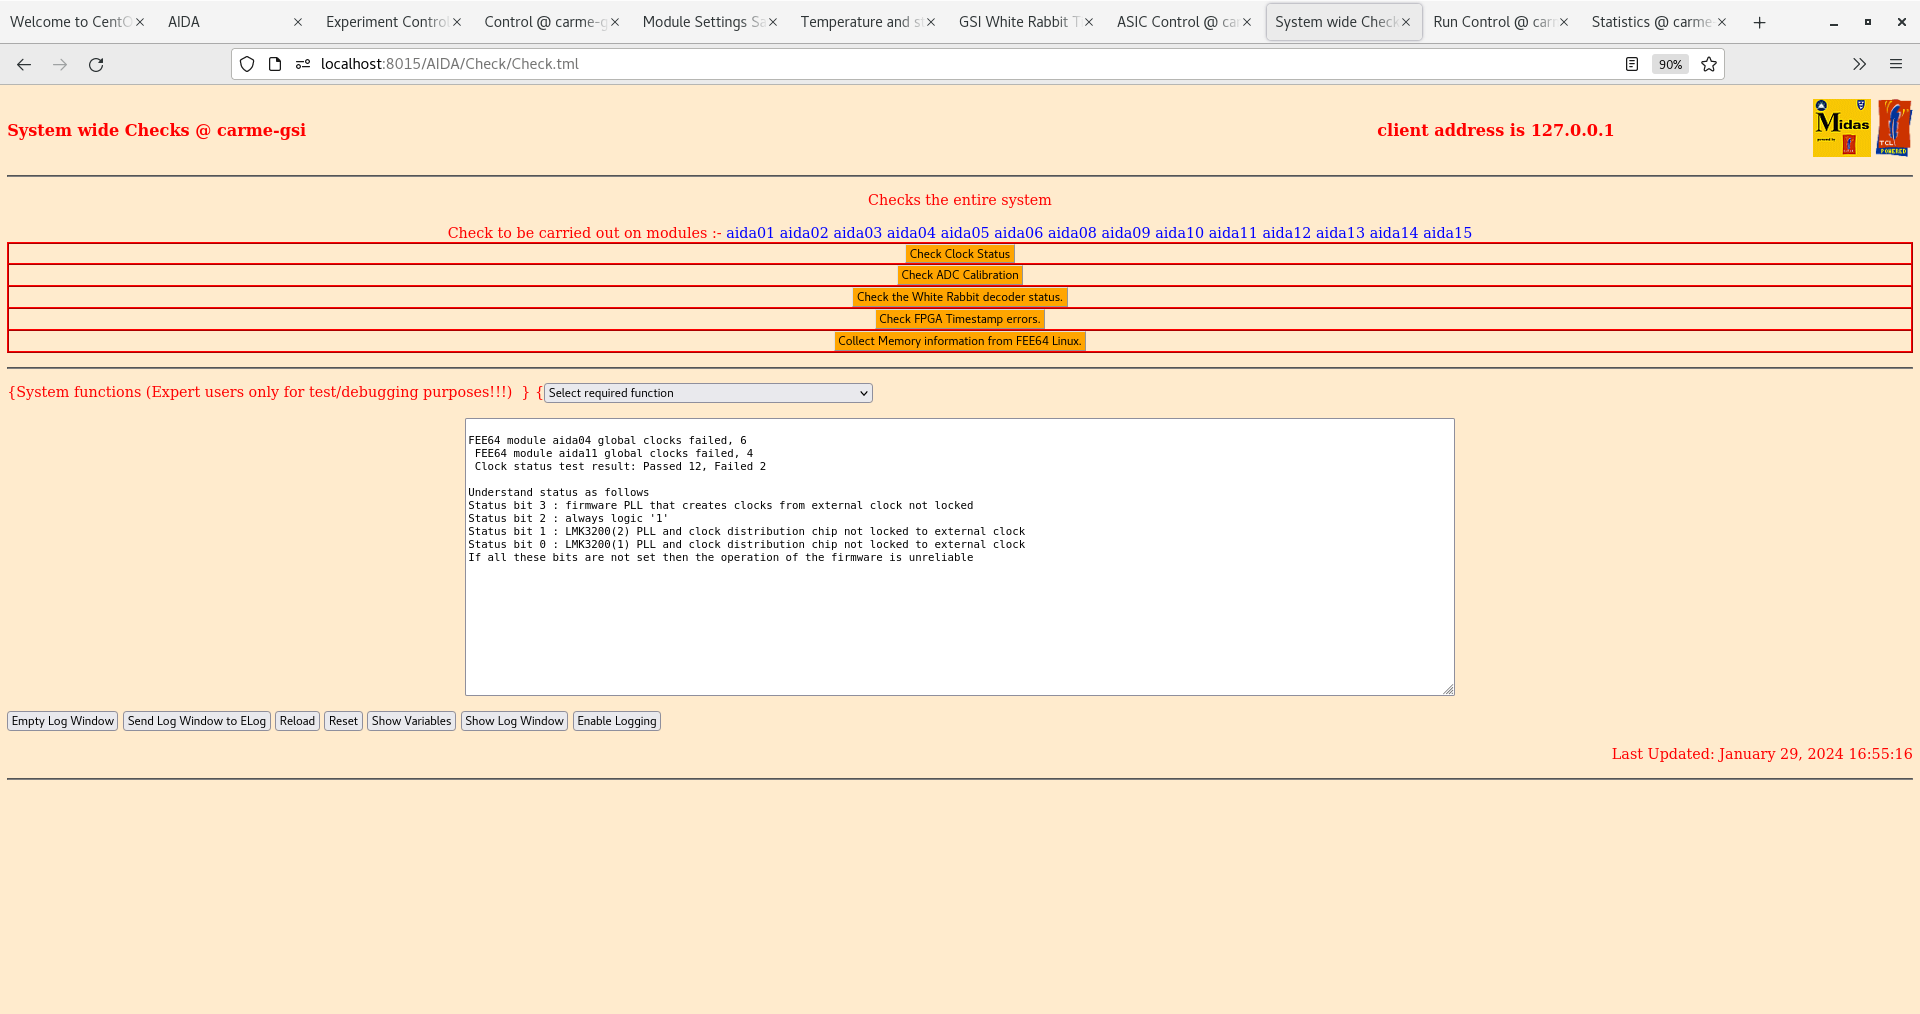This screenshot has width=1920, height=1014.
Task: Bookmark this page with the star icon
Action: coord(1709,64)
